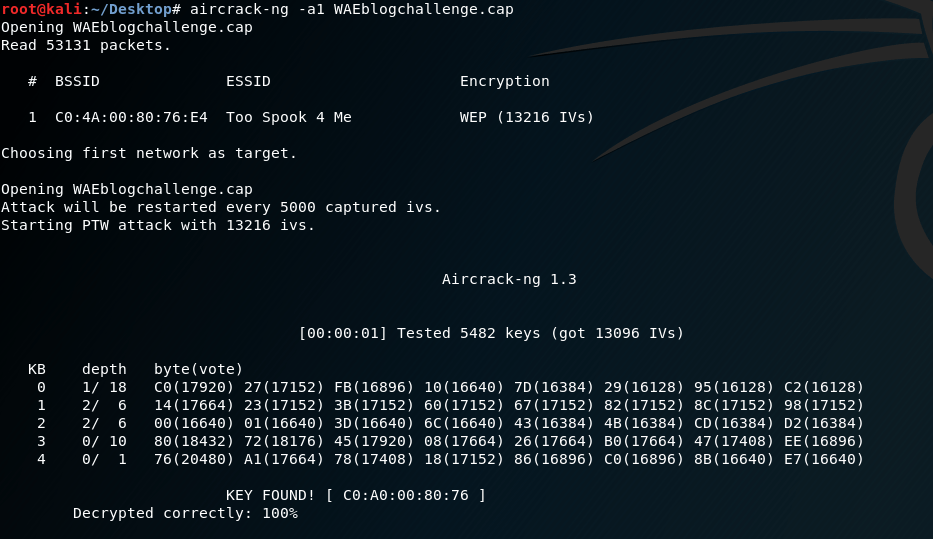Click the Tested 5482 keys status line

(491, 333)
